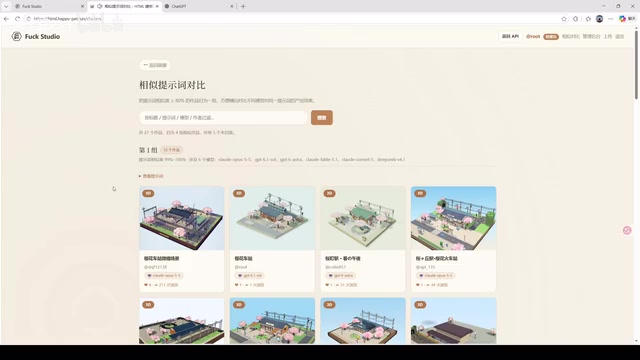640x360 pixels.
Task: Click the second card title by @root
Action: tap(243, 258)
